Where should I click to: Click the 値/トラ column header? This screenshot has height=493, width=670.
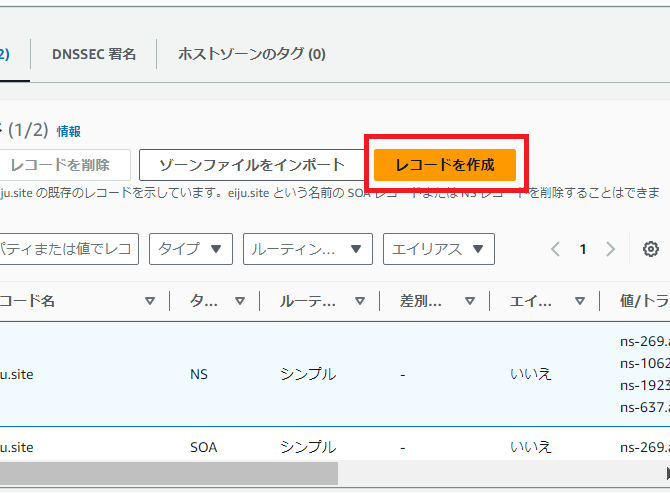click(645, 301)
